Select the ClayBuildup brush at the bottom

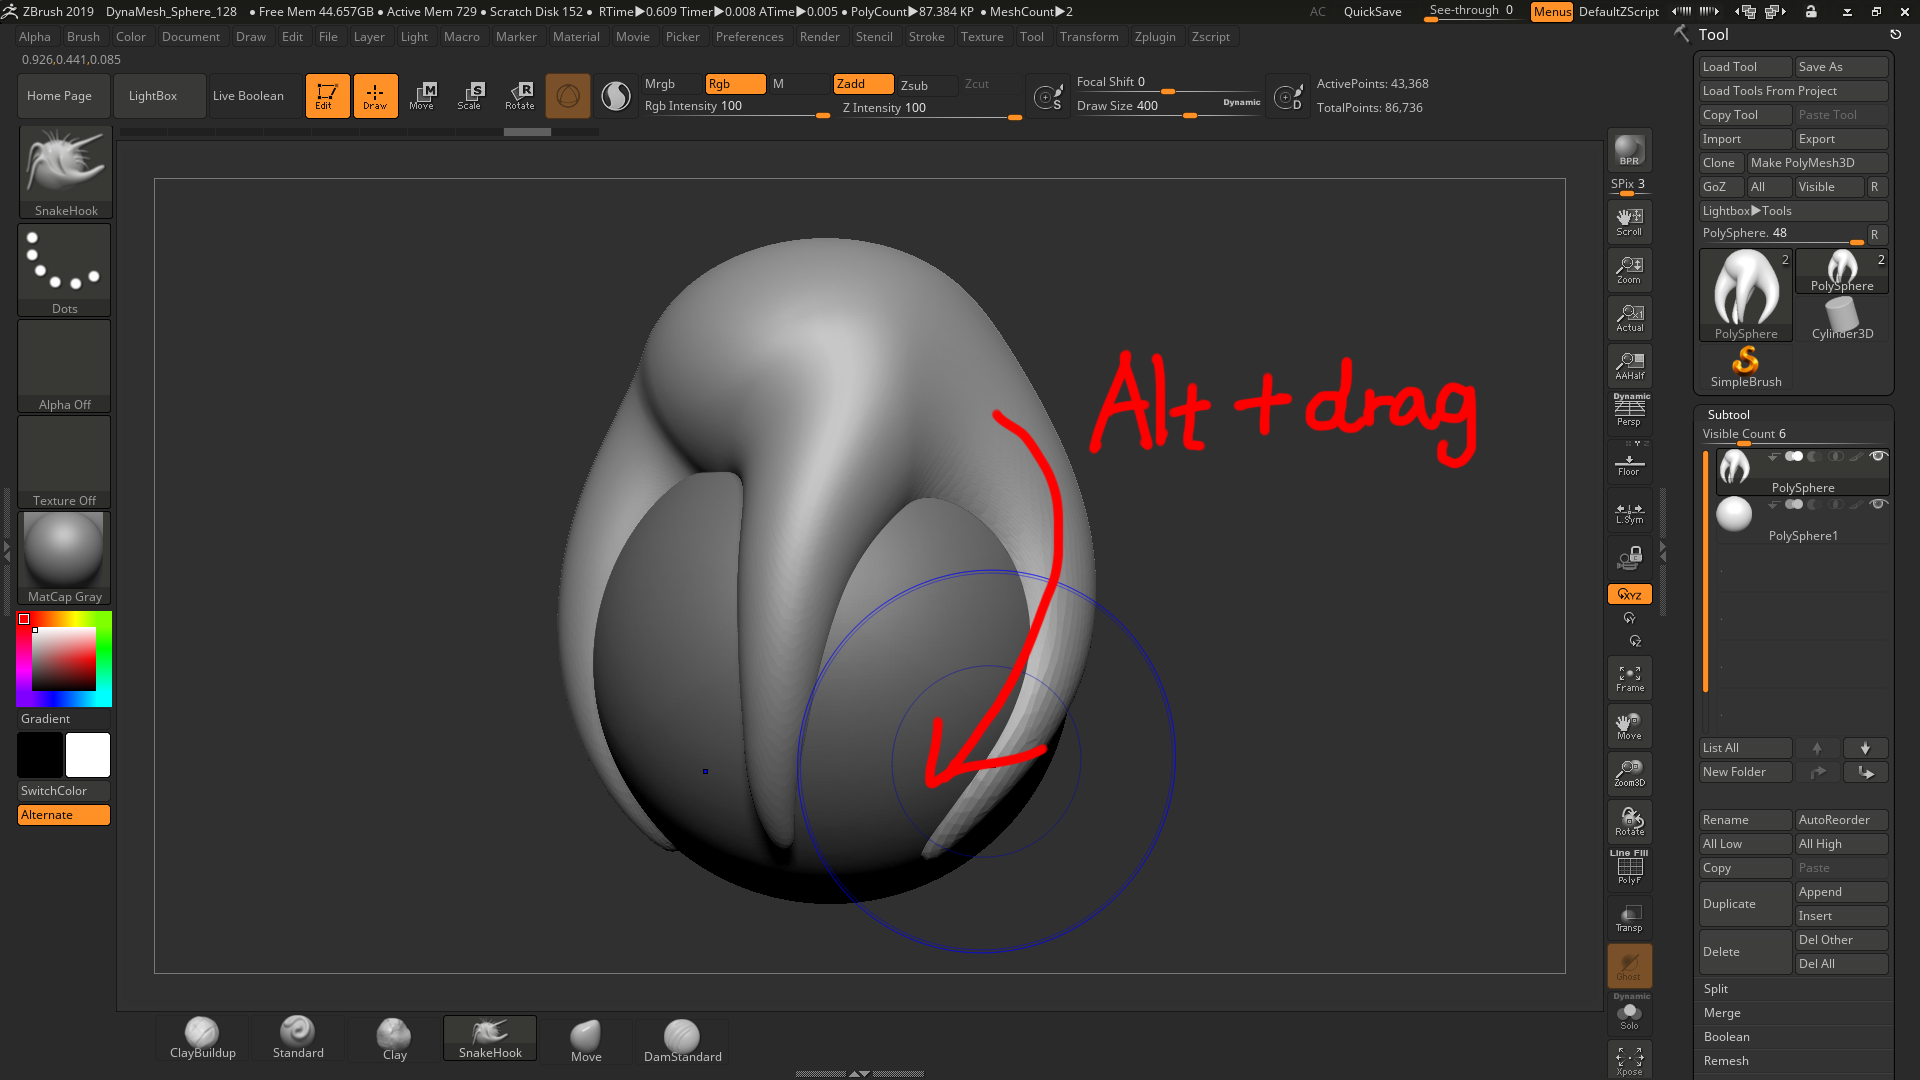[x=202, y=1038]
